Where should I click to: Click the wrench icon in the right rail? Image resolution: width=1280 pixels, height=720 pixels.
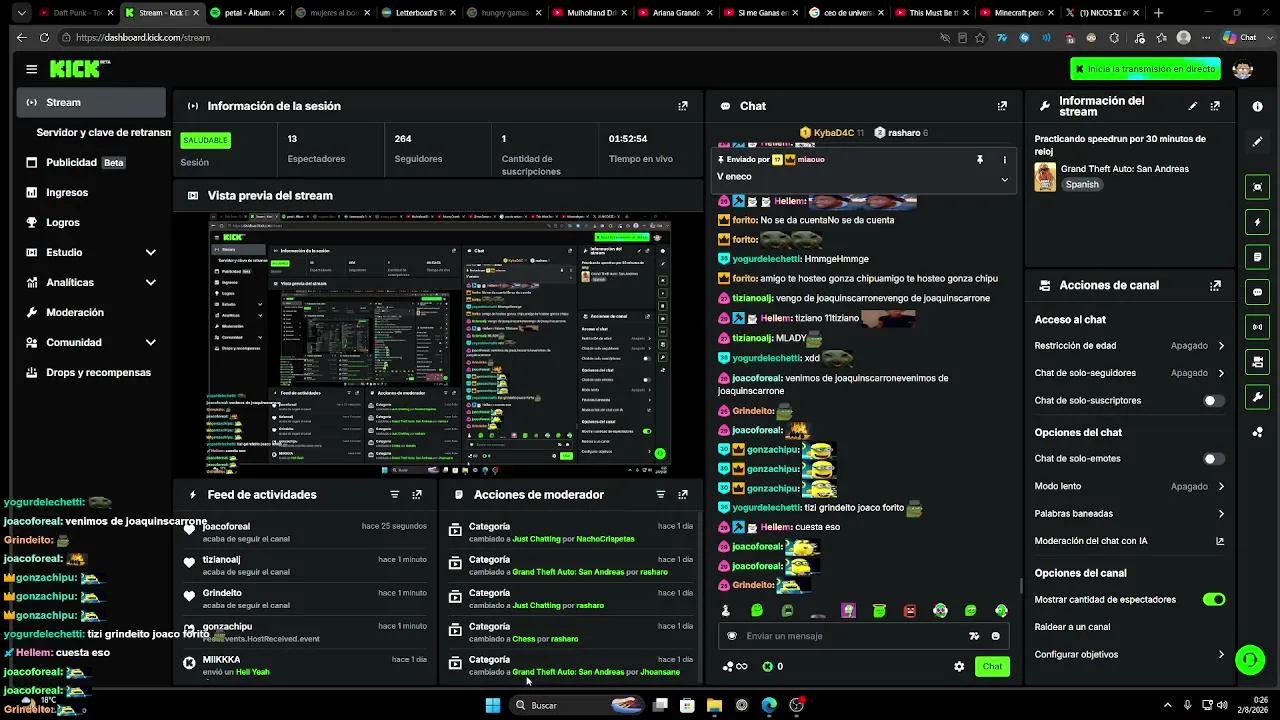point(1257,397)
